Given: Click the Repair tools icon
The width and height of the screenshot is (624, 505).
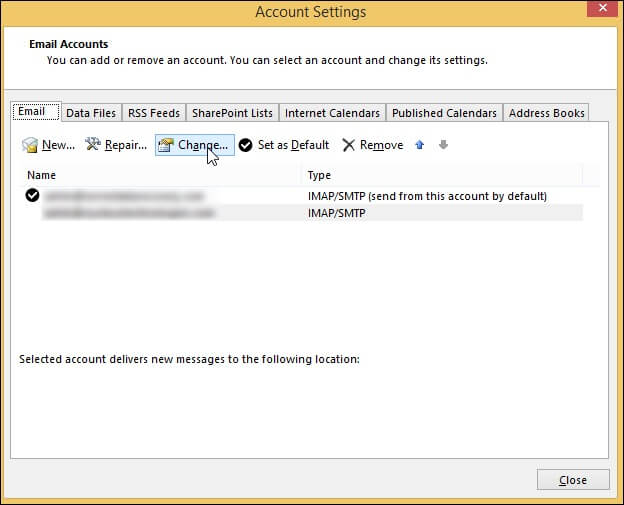Looking at the screenshot, I should [93, 145].
